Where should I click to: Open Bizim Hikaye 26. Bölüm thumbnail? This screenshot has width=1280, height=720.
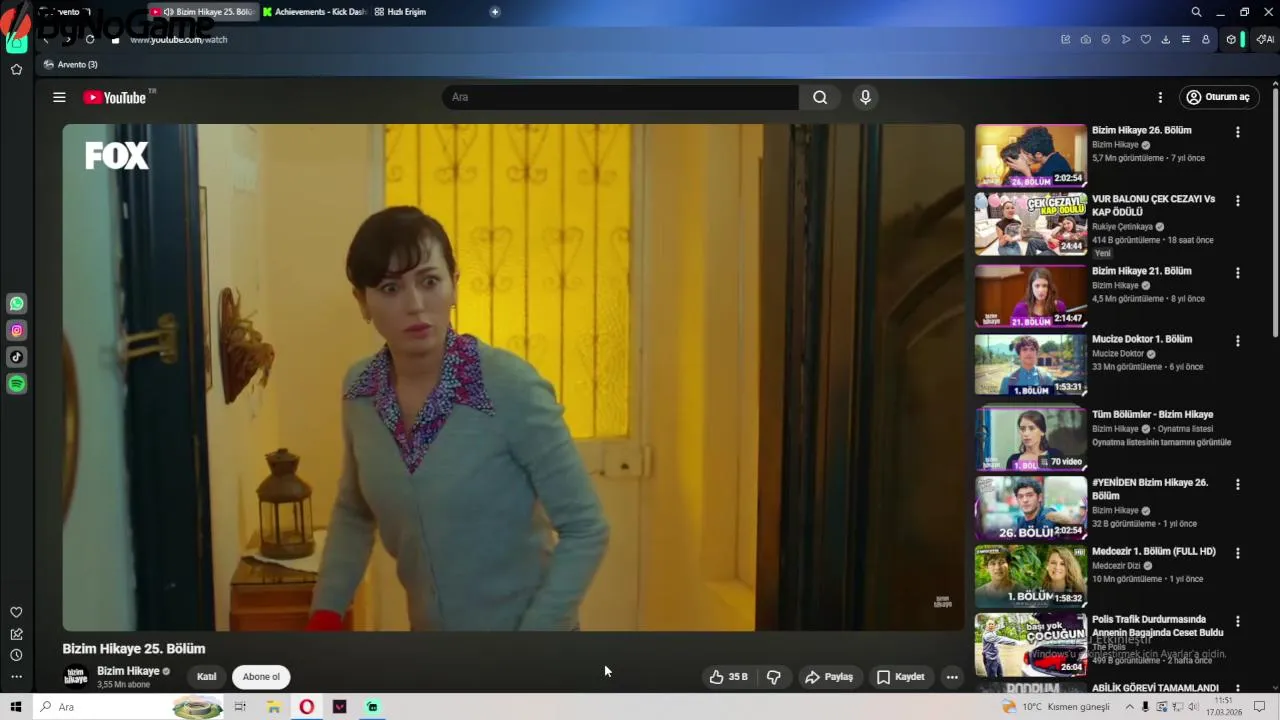point(1030,155)
